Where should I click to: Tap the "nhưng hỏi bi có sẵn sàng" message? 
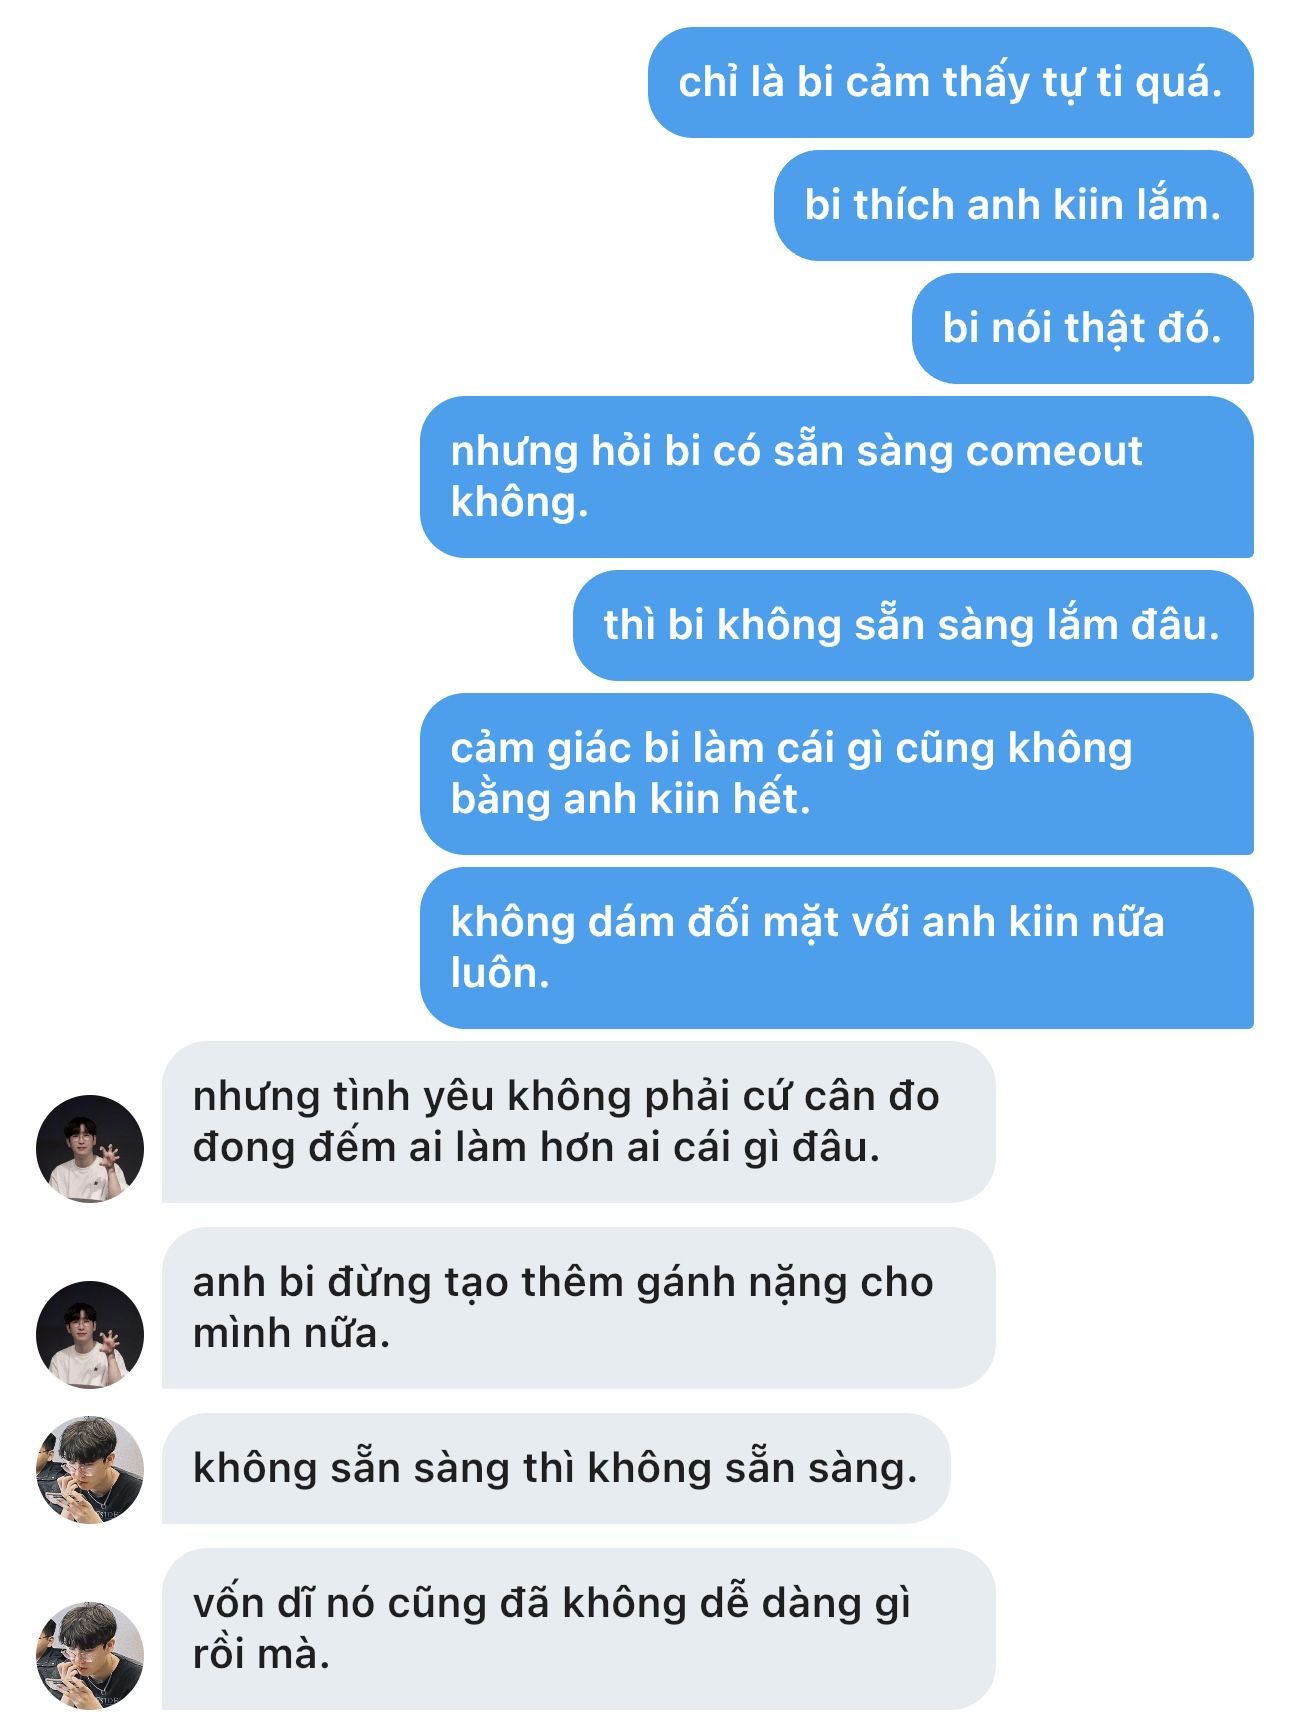coord(836,477)
